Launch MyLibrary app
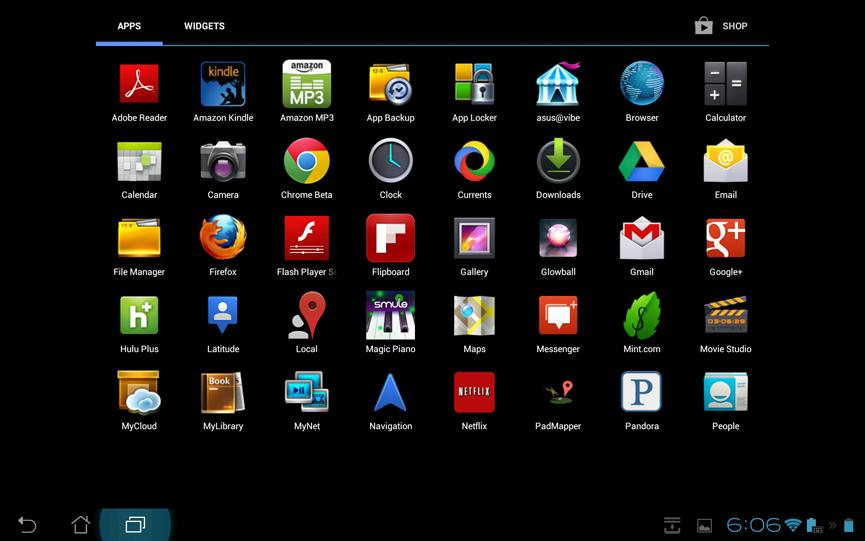 [x=223, y=393]
